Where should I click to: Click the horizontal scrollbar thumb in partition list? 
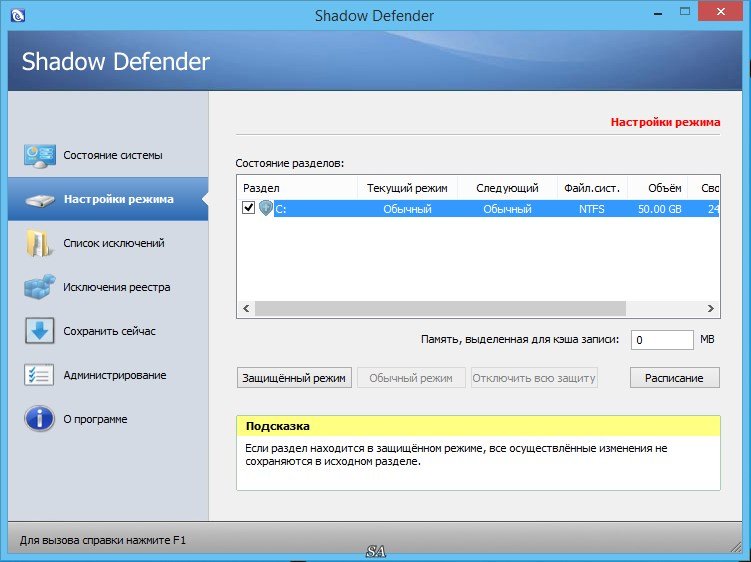[440, 309]
